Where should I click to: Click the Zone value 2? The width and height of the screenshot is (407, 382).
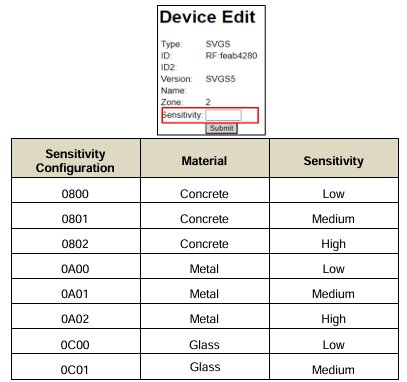click(x=208, y=102)
